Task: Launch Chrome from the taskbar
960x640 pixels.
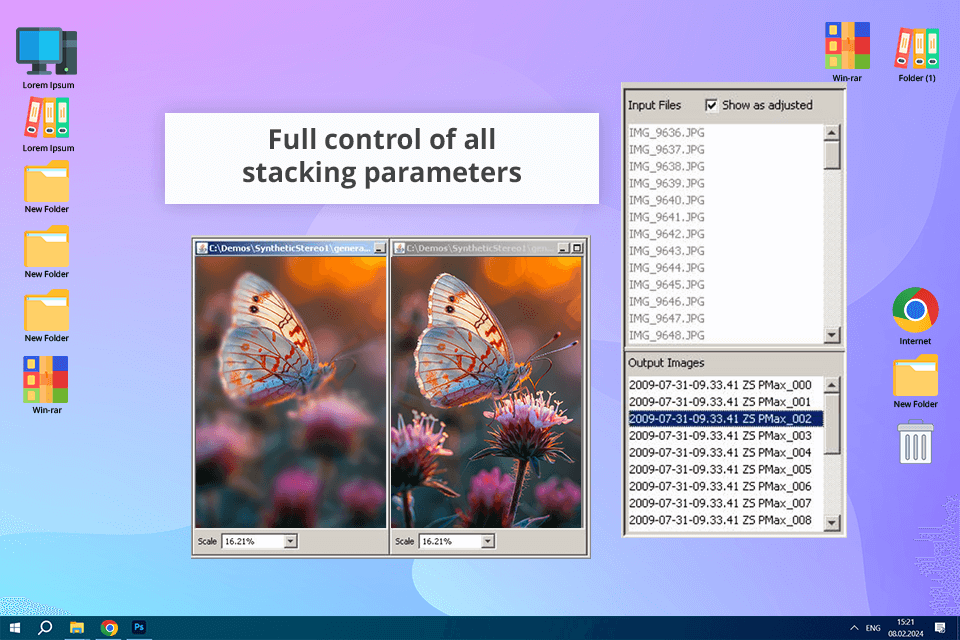Action: click(110, 628)
